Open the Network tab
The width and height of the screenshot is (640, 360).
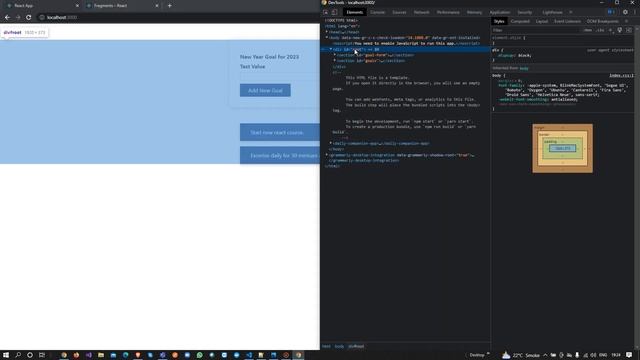422,12
